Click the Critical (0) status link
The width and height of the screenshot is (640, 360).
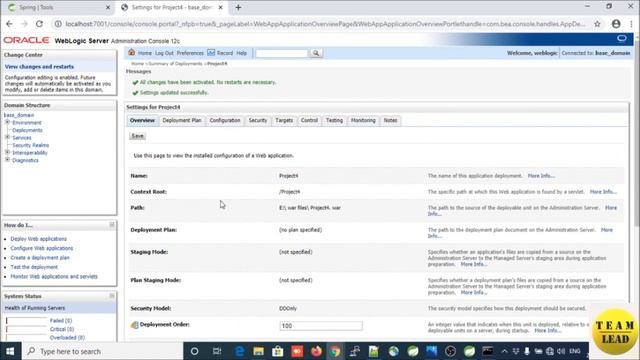(x=62, y=329)
